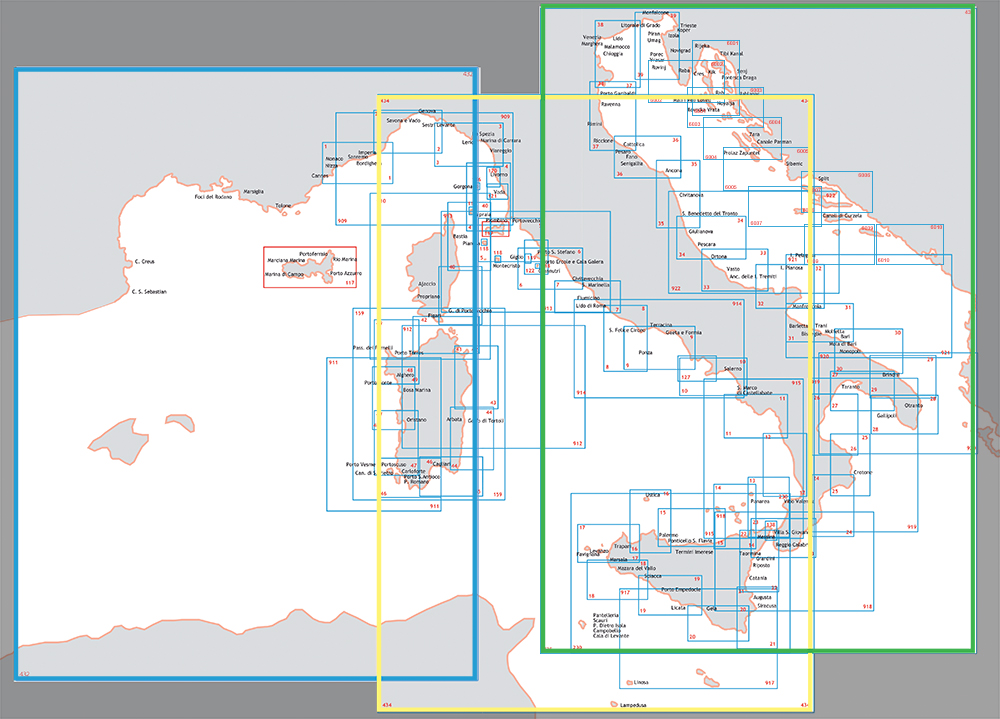
Task: Click the Genova port label
Action: [x=428, y=110]
